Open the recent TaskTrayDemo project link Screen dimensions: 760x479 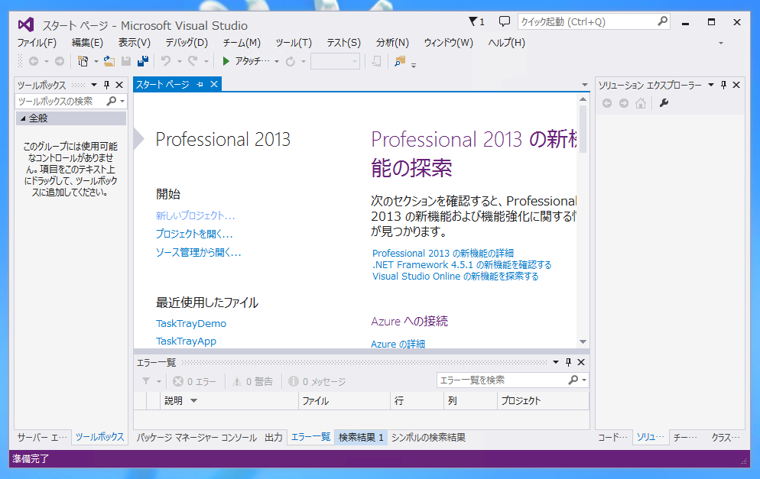(191, 323)
